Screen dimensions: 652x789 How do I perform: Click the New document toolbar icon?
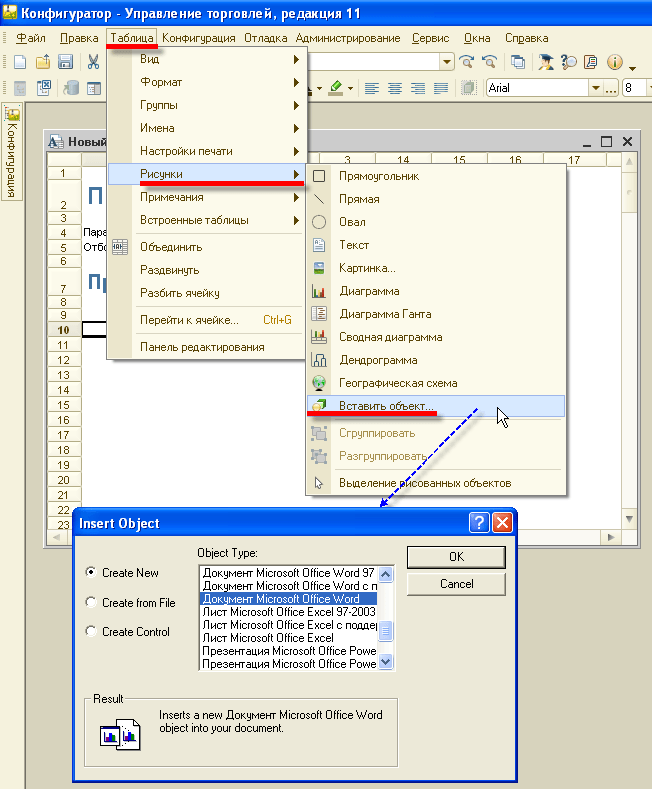pos(20,62)
